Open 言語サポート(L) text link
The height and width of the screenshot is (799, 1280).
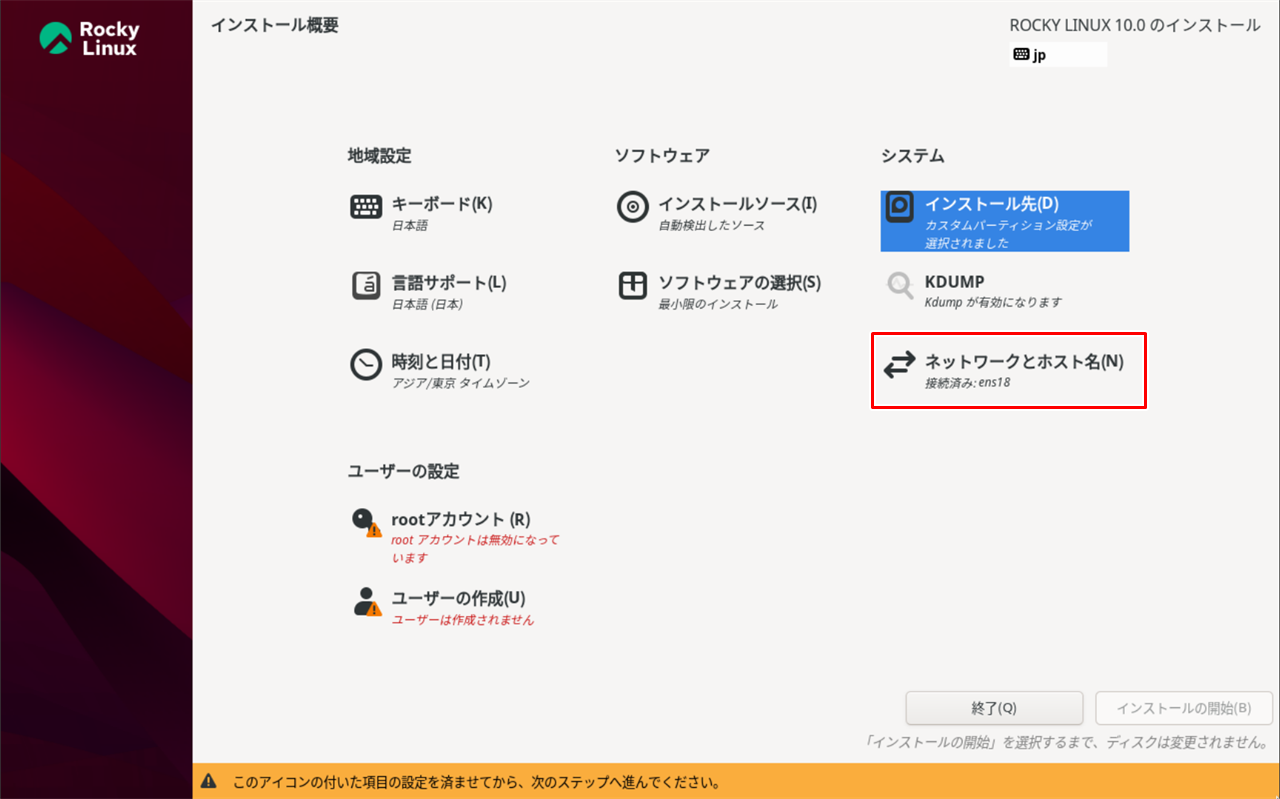448,283
